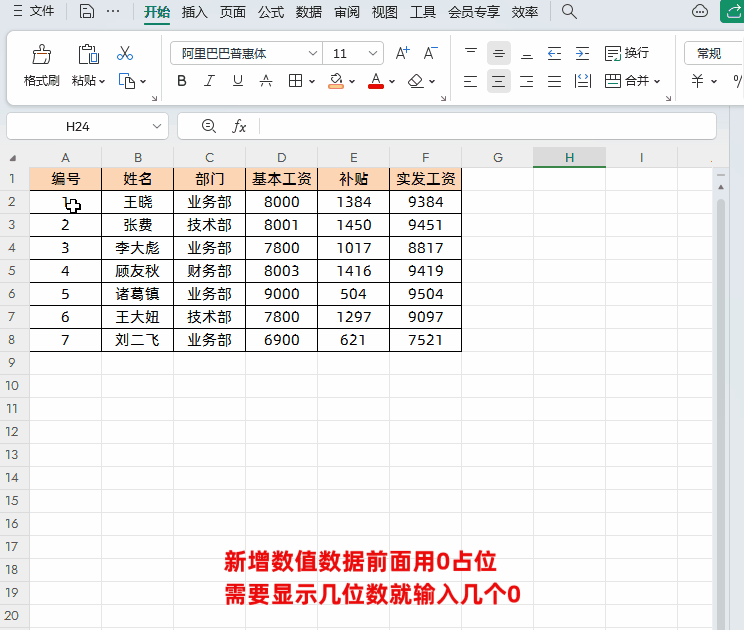
Task: Click the Copy icon
Action: click(127, 81)
